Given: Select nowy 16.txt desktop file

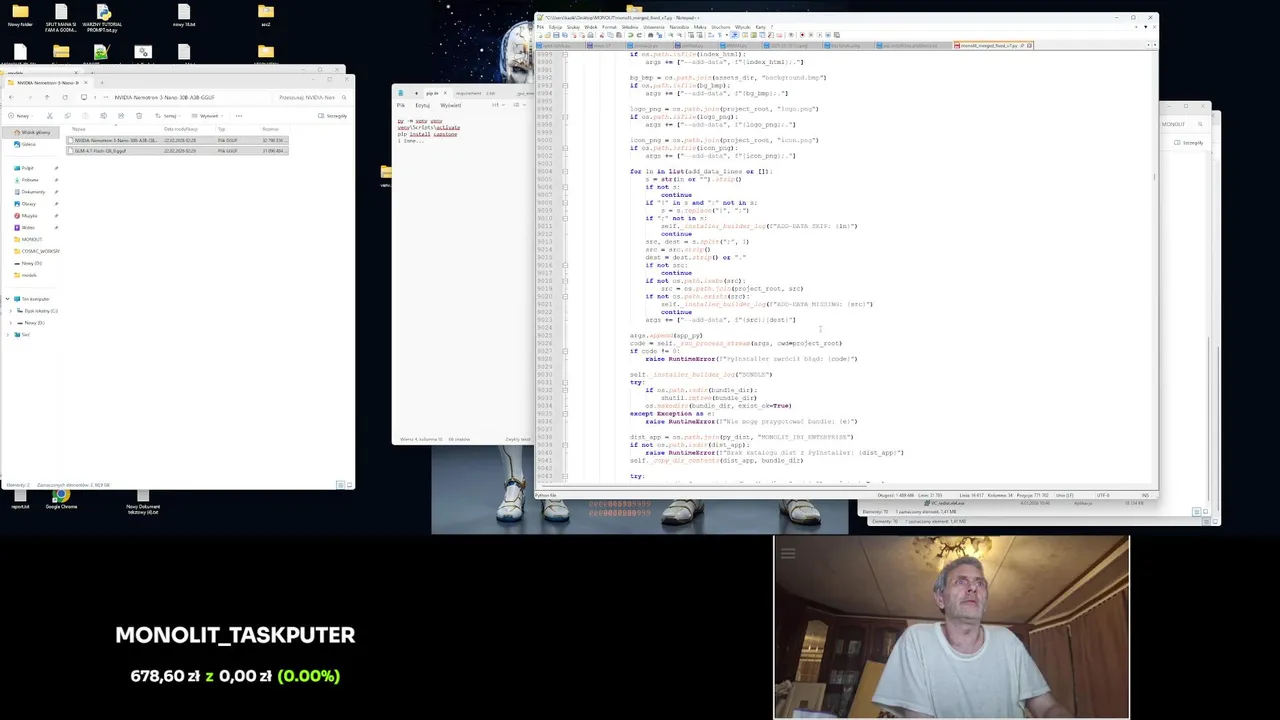Looking at the screenshot, I should tap(184, 17).
